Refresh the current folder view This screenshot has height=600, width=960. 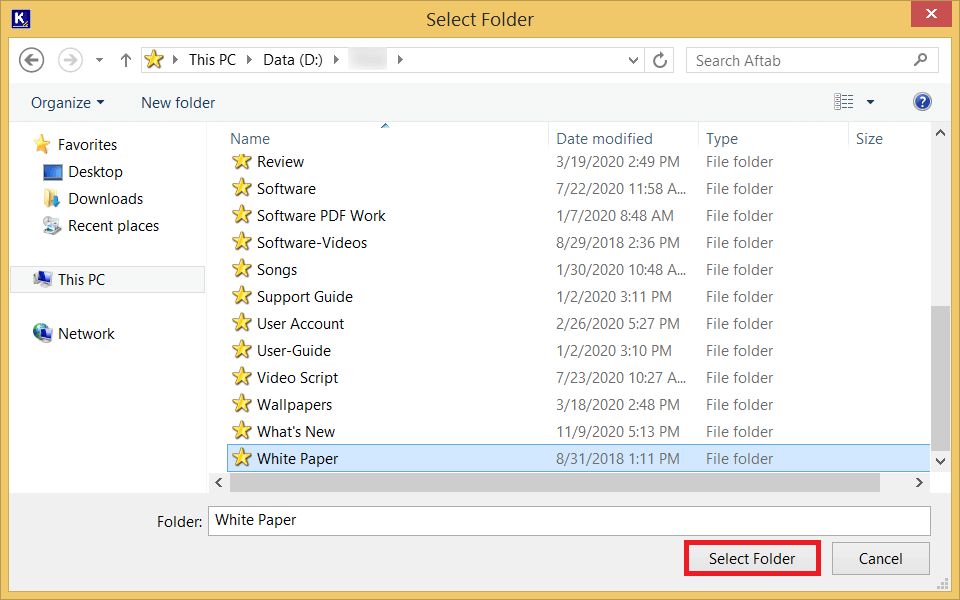pyautogui.click(x=659, y=60)
